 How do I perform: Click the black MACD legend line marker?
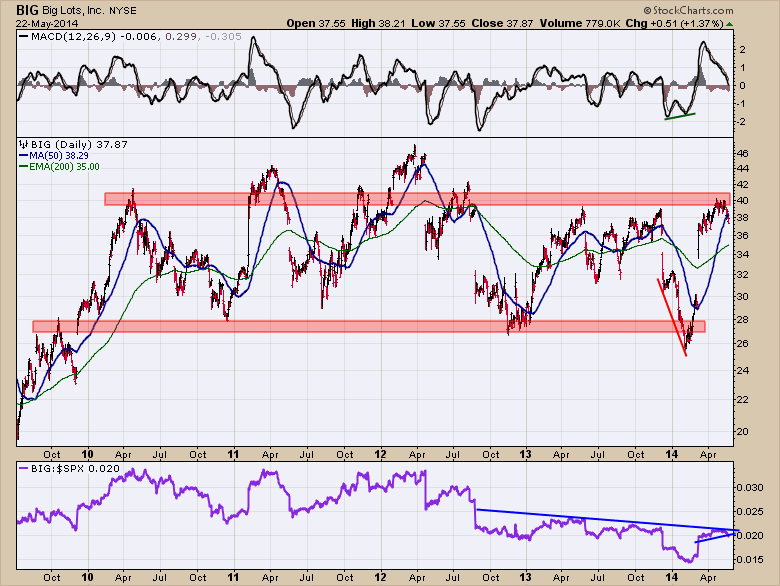pyautogui.click(x=23, y=36)
